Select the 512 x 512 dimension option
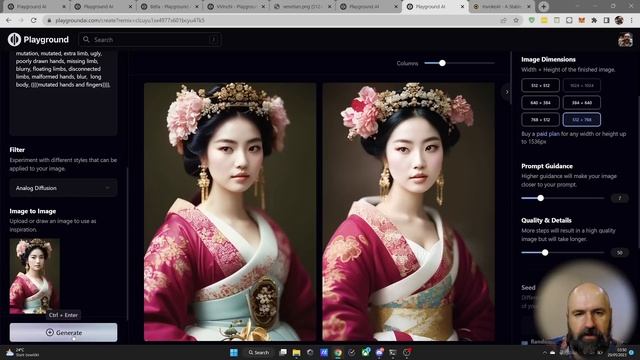 point(540,85)
